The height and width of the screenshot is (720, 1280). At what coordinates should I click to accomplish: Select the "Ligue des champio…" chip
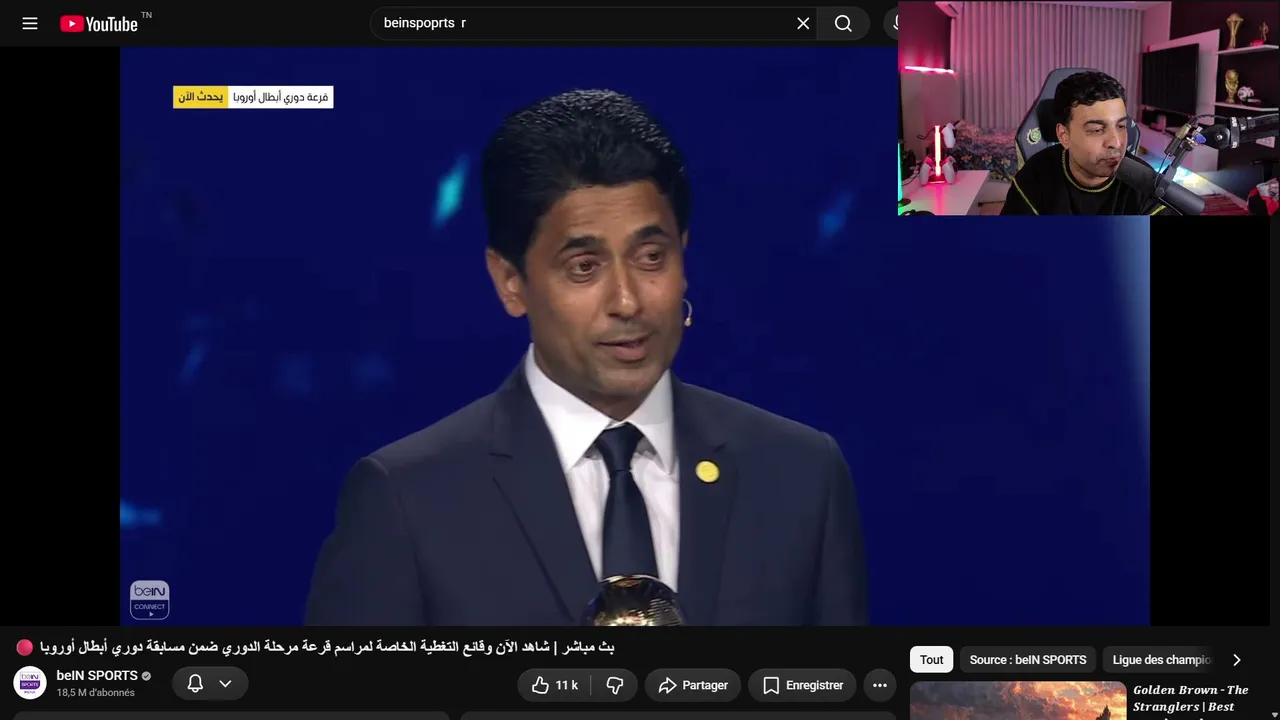pos(1161,660)
